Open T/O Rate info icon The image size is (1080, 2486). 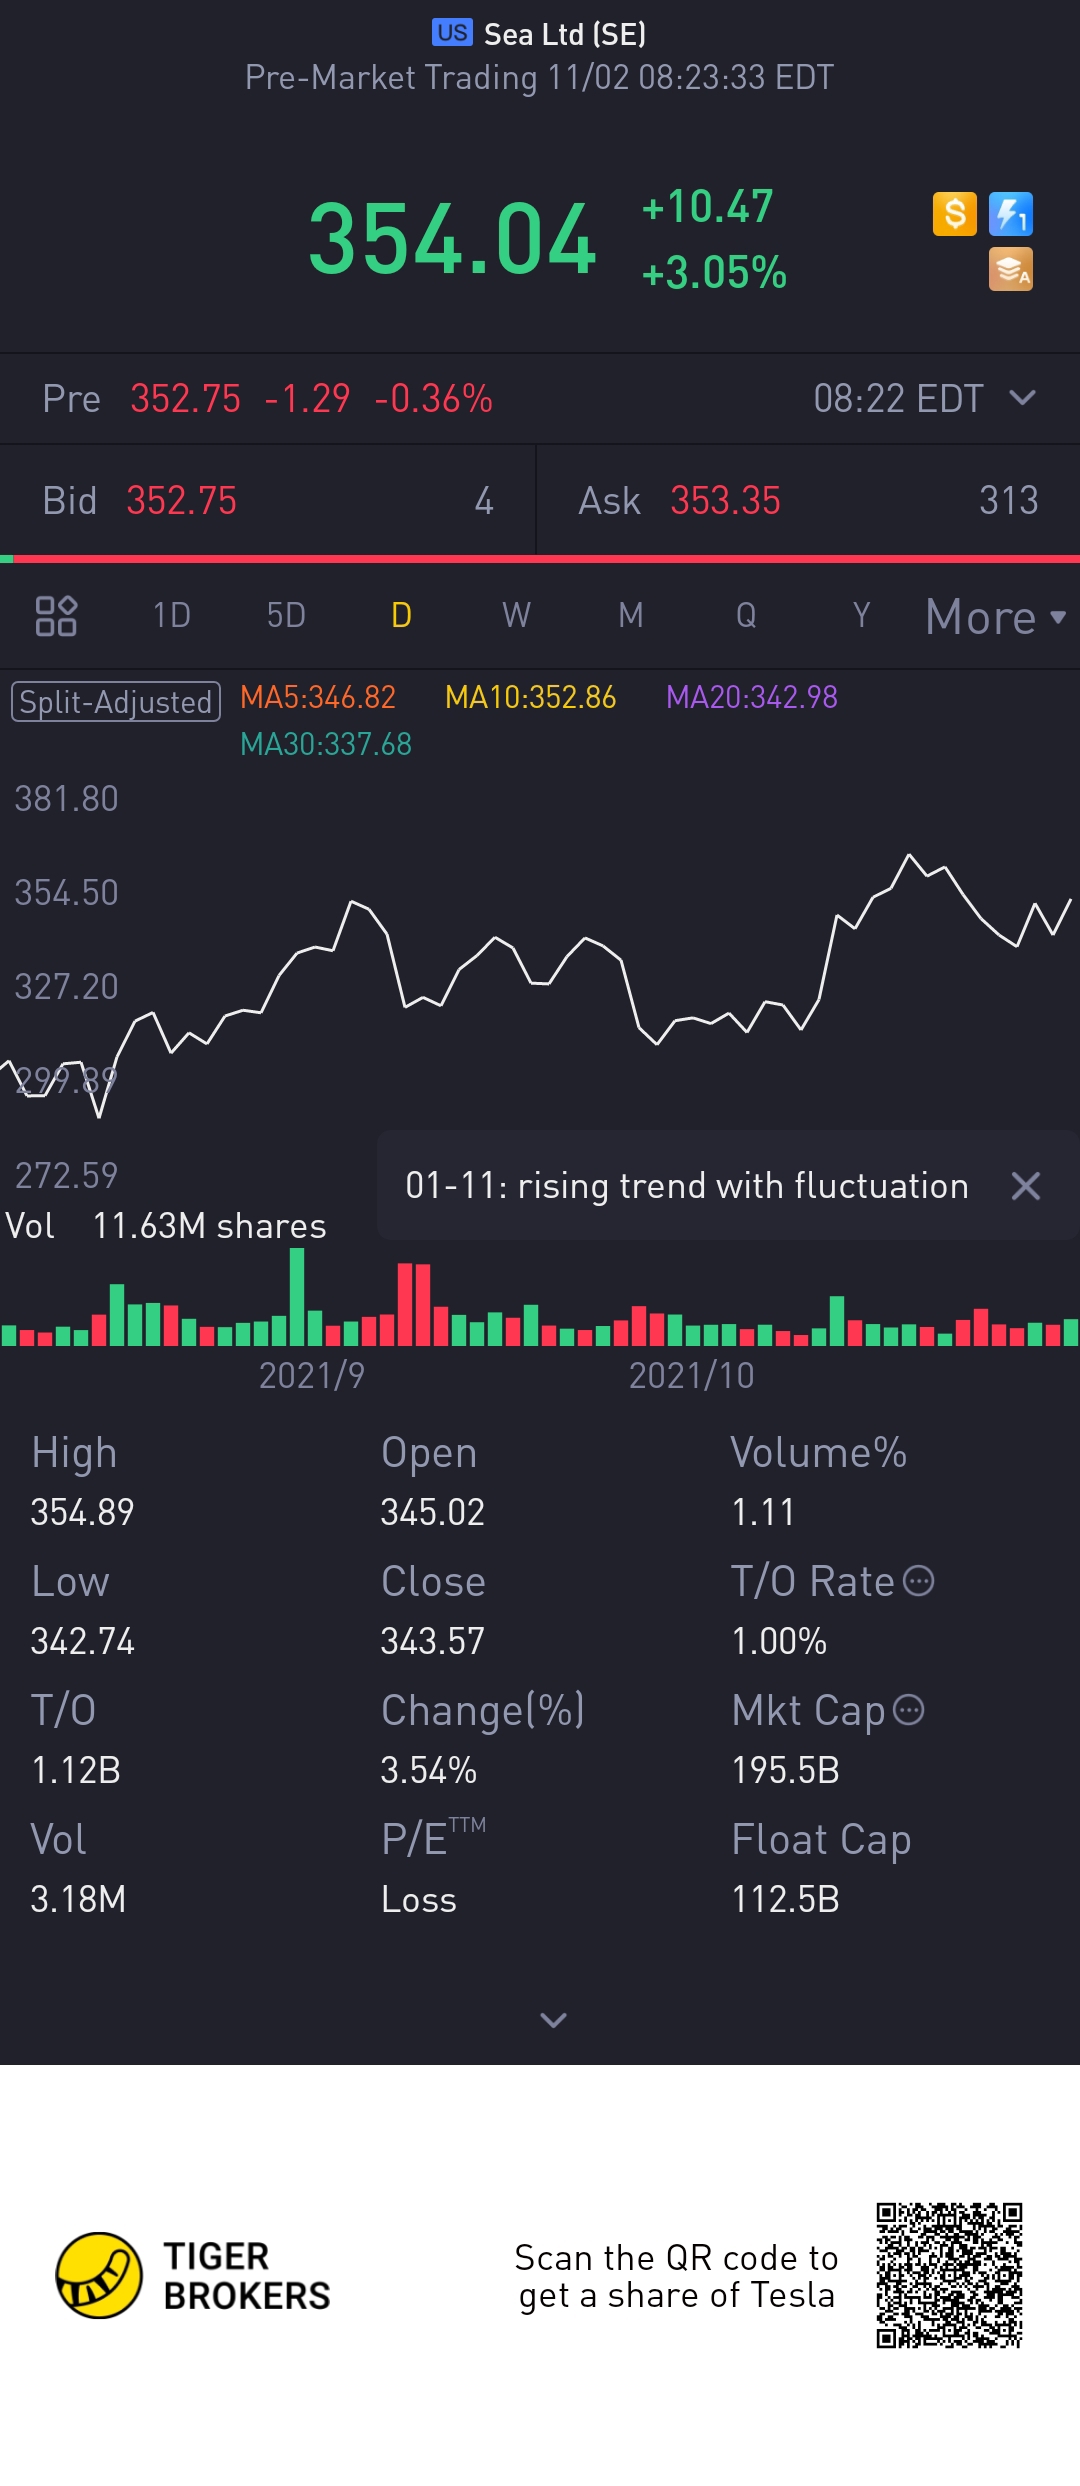(918, 1581)
